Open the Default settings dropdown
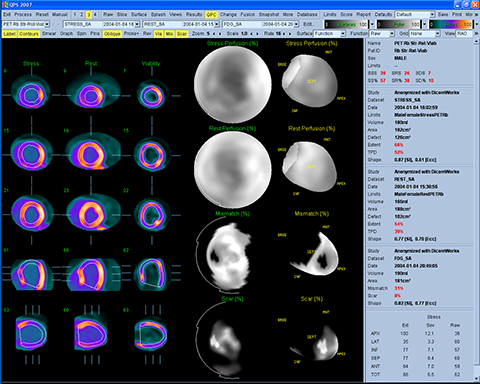 coord(415,15)
